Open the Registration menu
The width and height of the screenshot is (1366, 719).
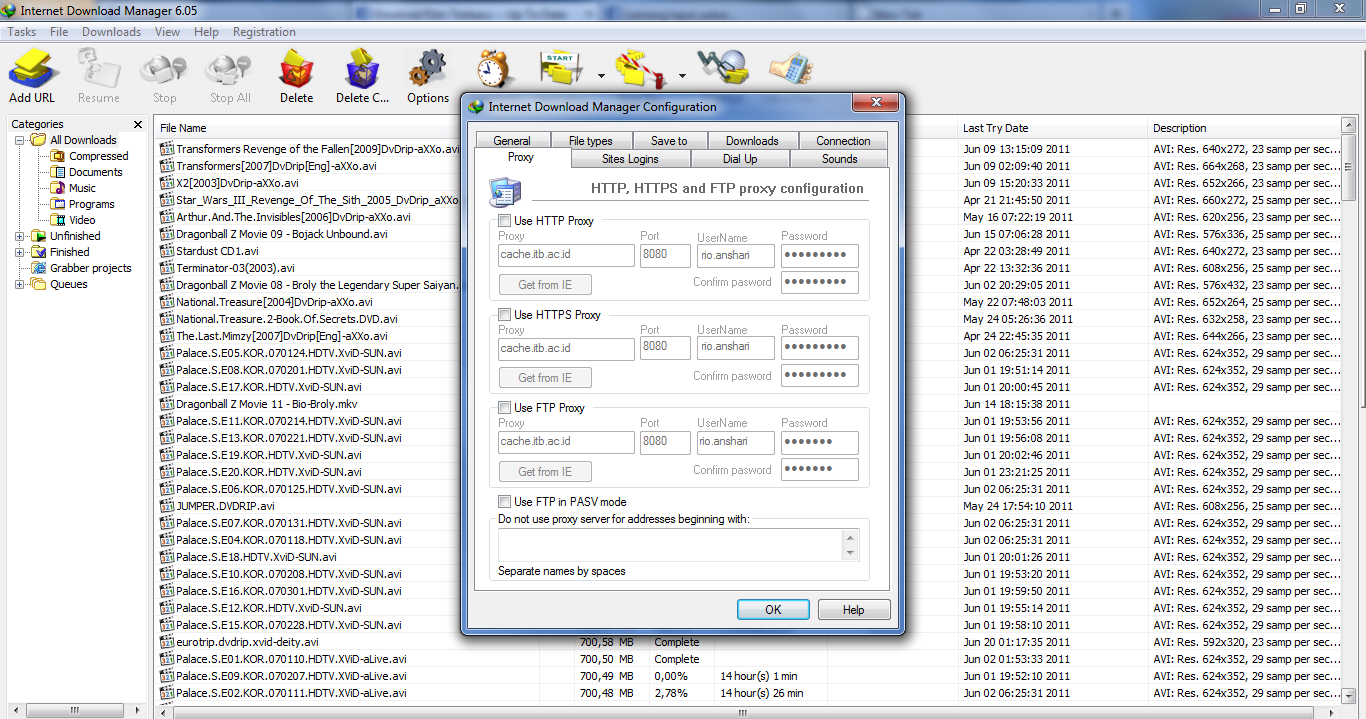click(264, 32)
